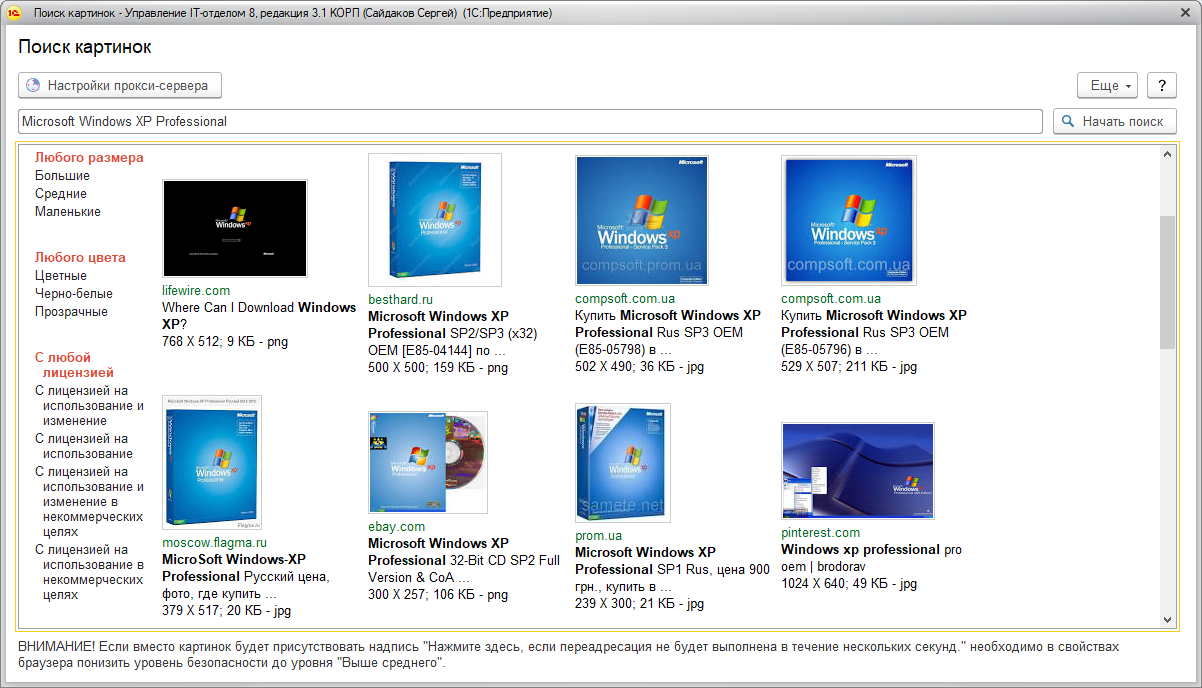Click the 500 X 500; 159 КБ - png info
Viewport: 1202px width, 688px height.
(x=438, y=367)
